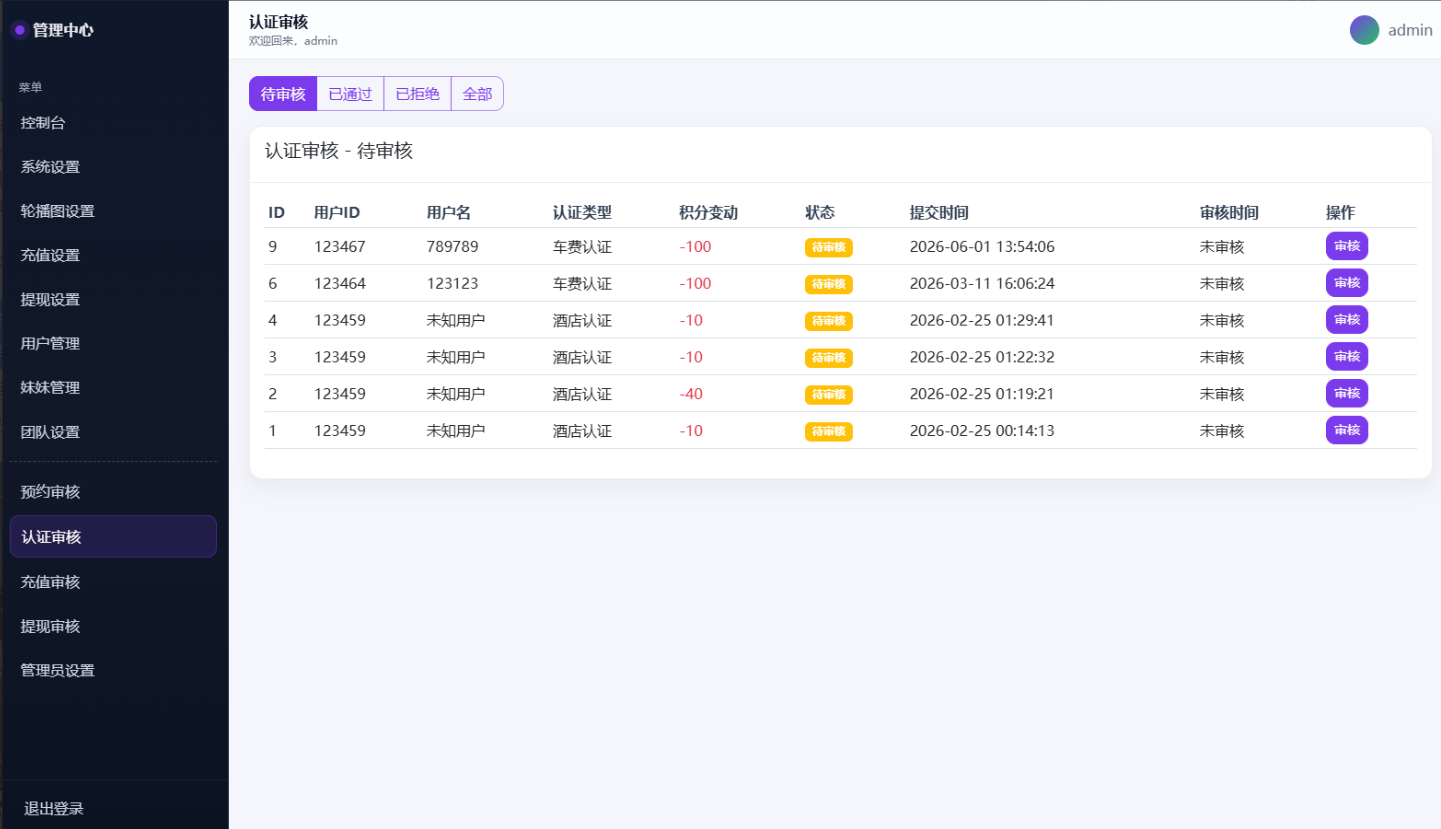Open 妹妹管理 in the sidebar

(114, 387)
